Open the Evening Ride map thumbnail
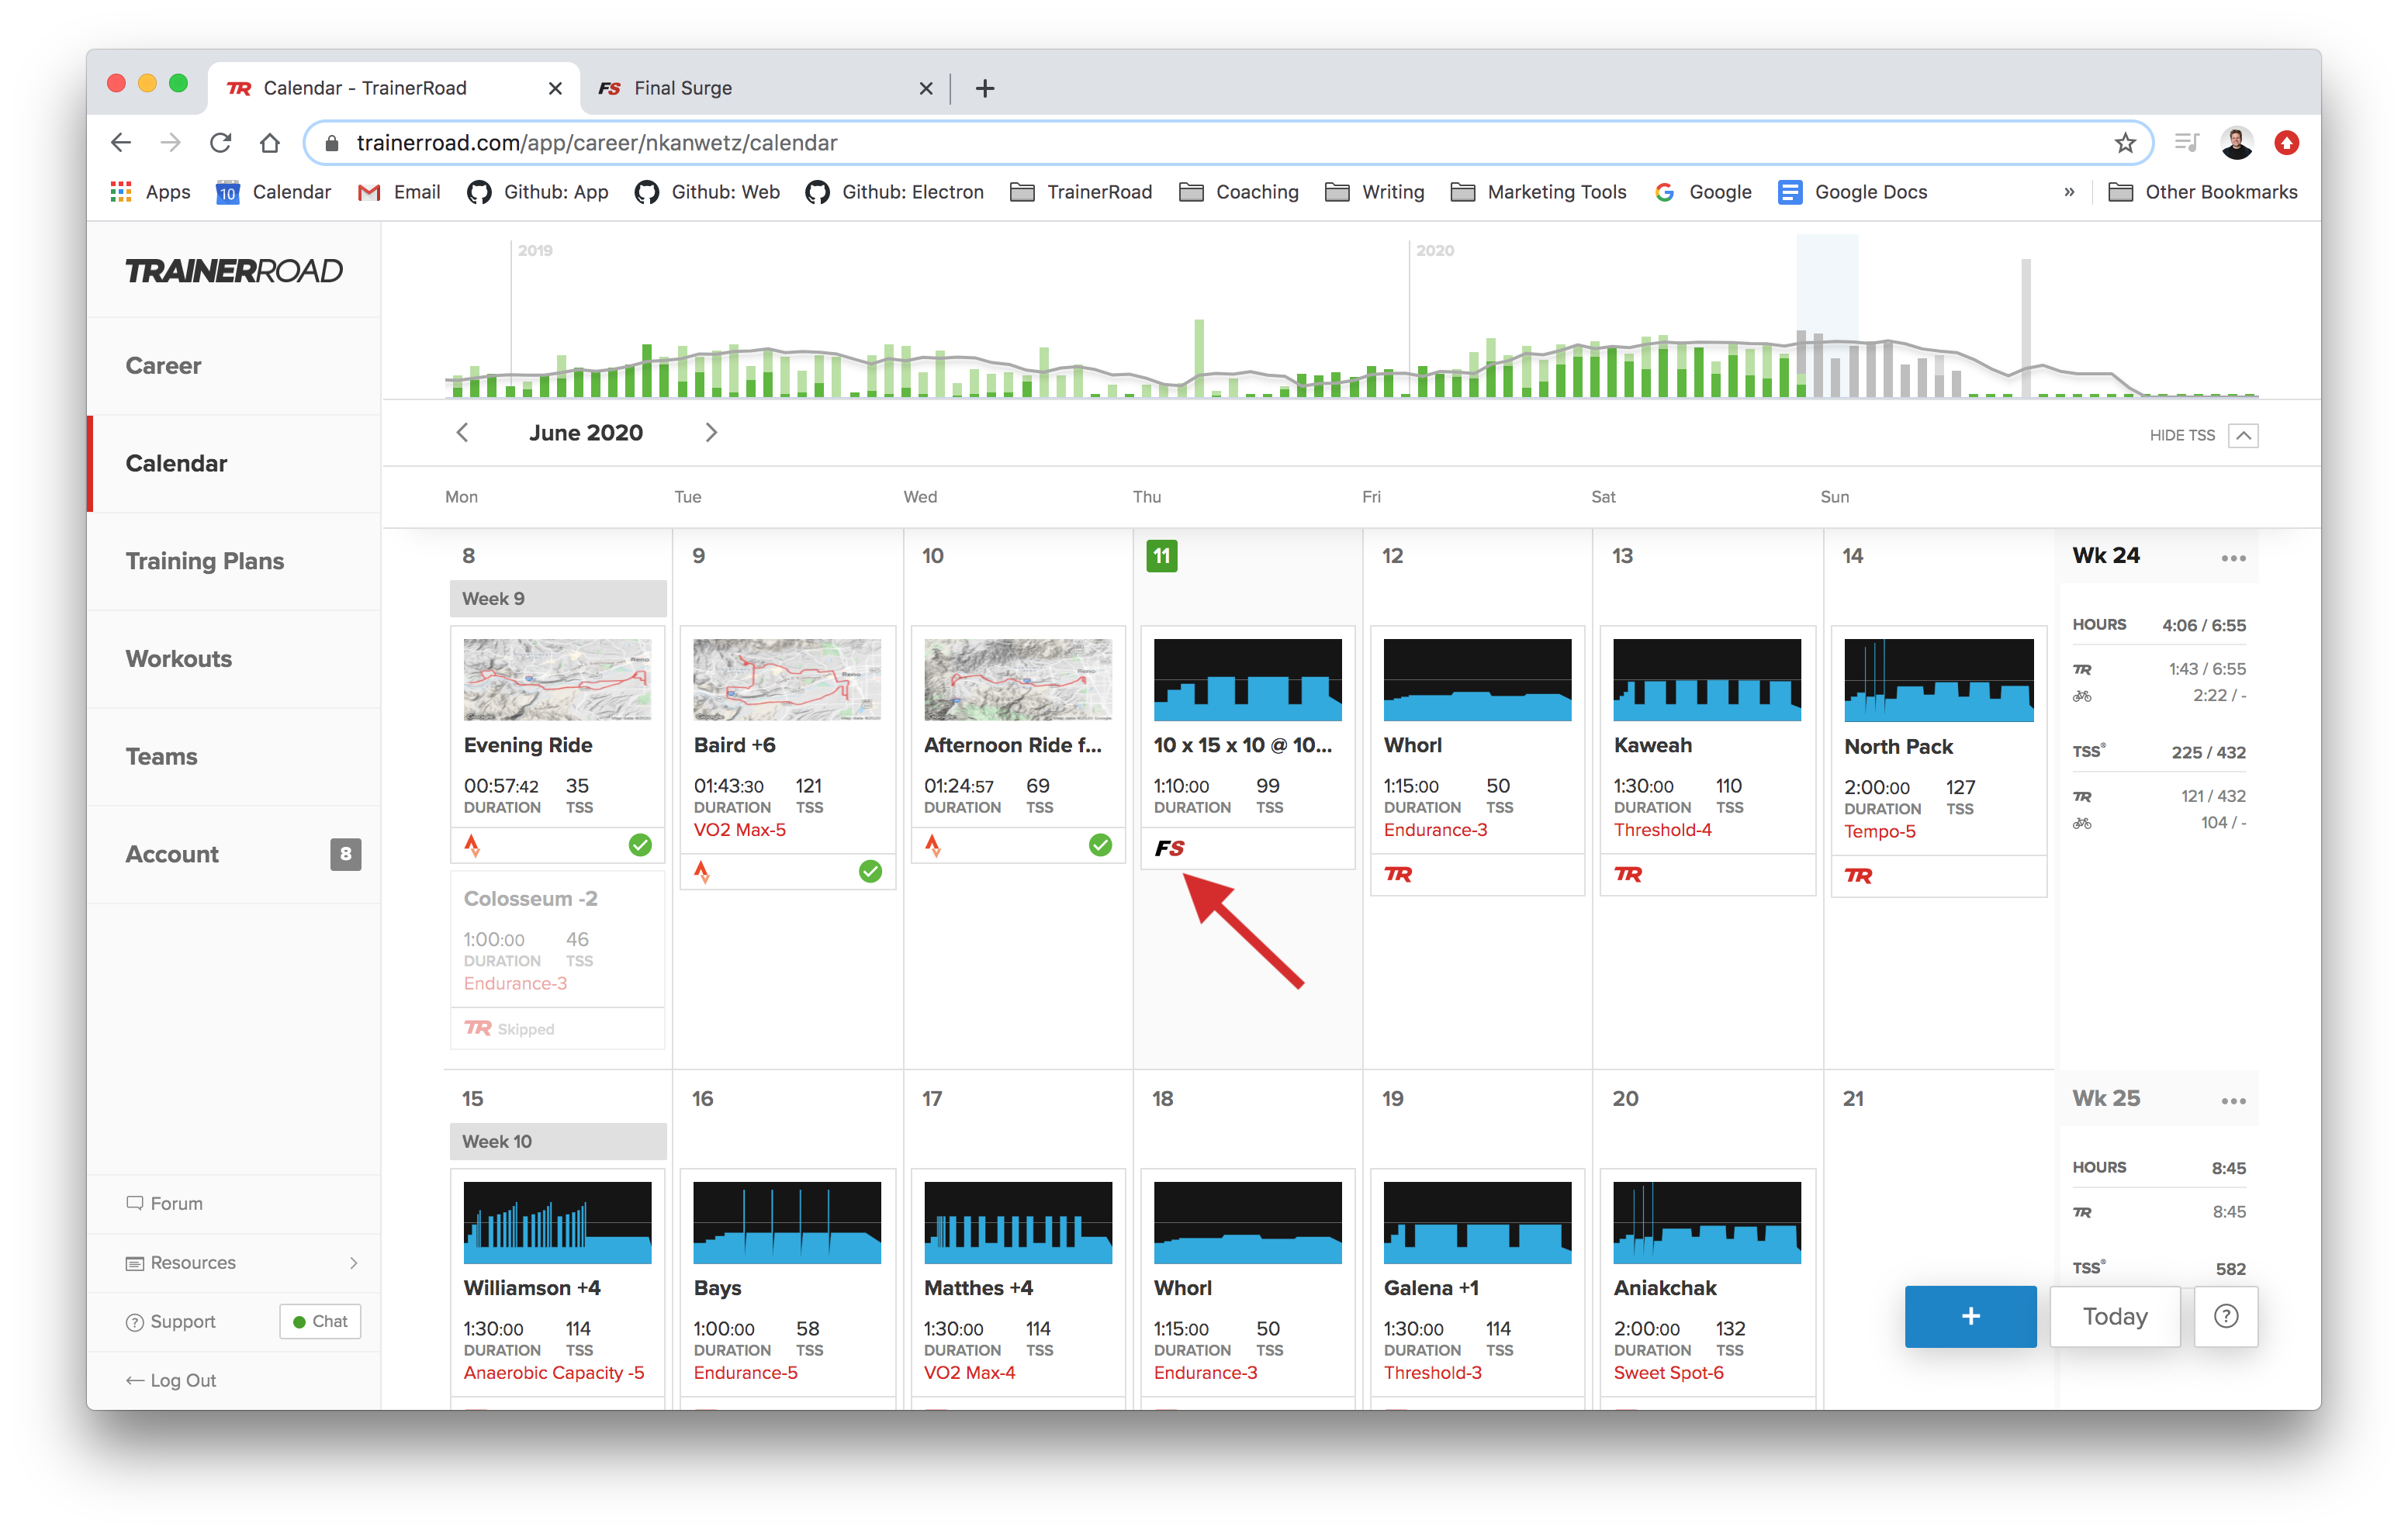The height and width of the screenshot is (1534, 2408). (x=557, y=680)
